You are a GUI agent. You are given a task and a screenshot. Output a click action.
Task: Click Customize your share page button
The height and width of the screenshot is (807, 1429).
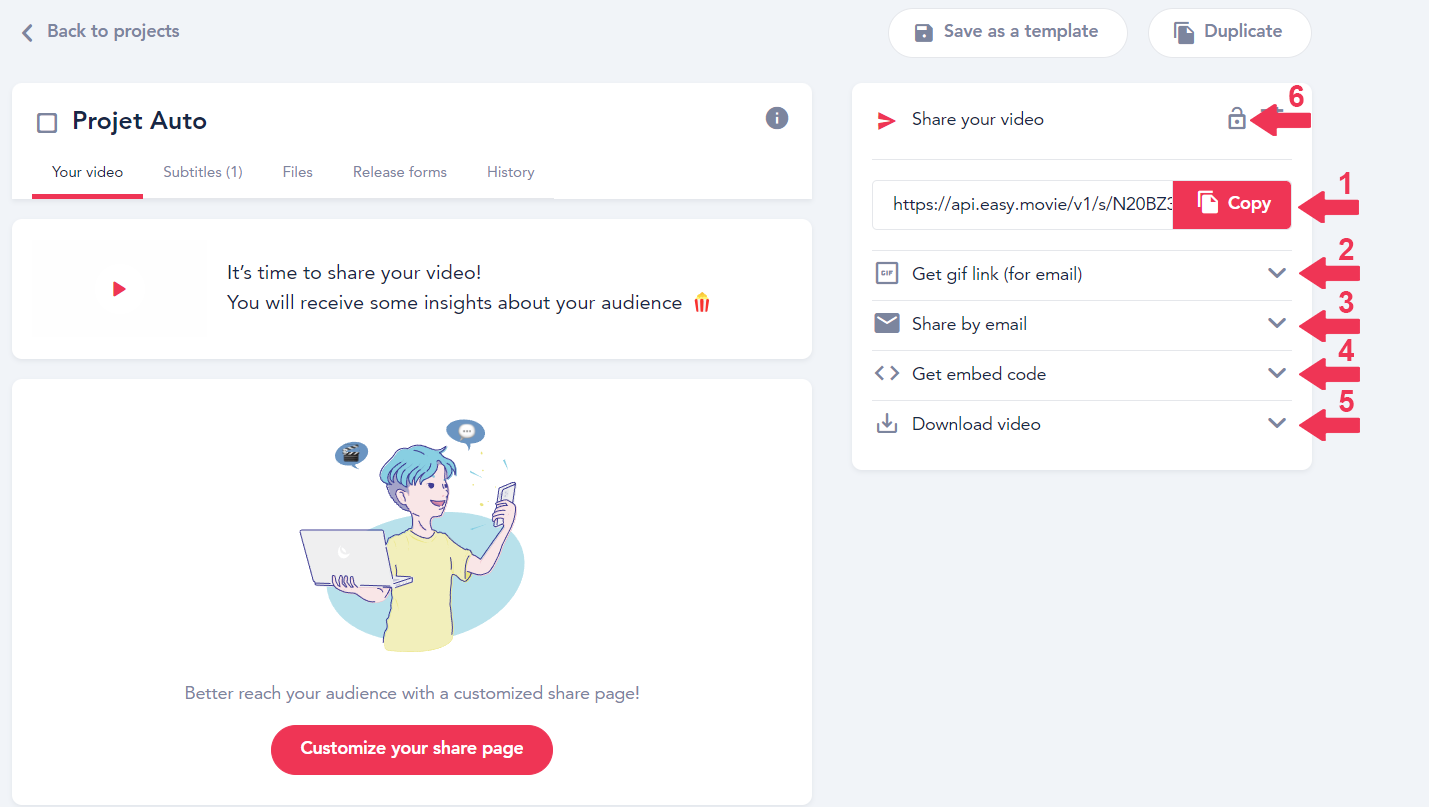(412, 749)
